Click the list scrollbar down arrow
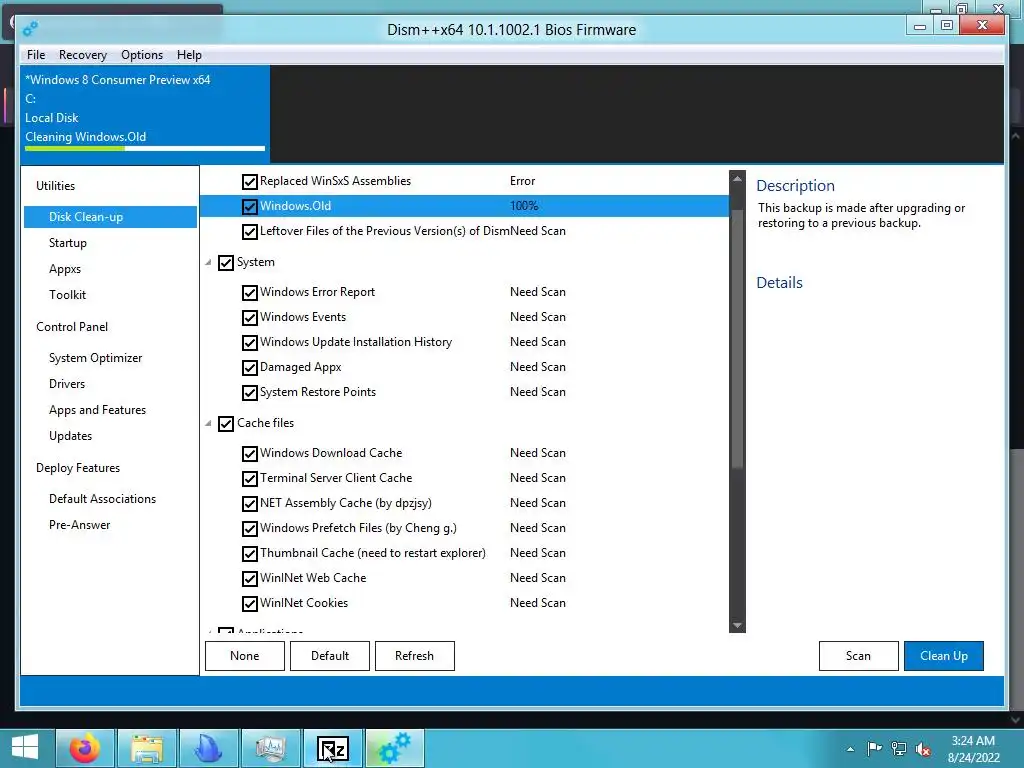1024x768 pixels. 737,626
